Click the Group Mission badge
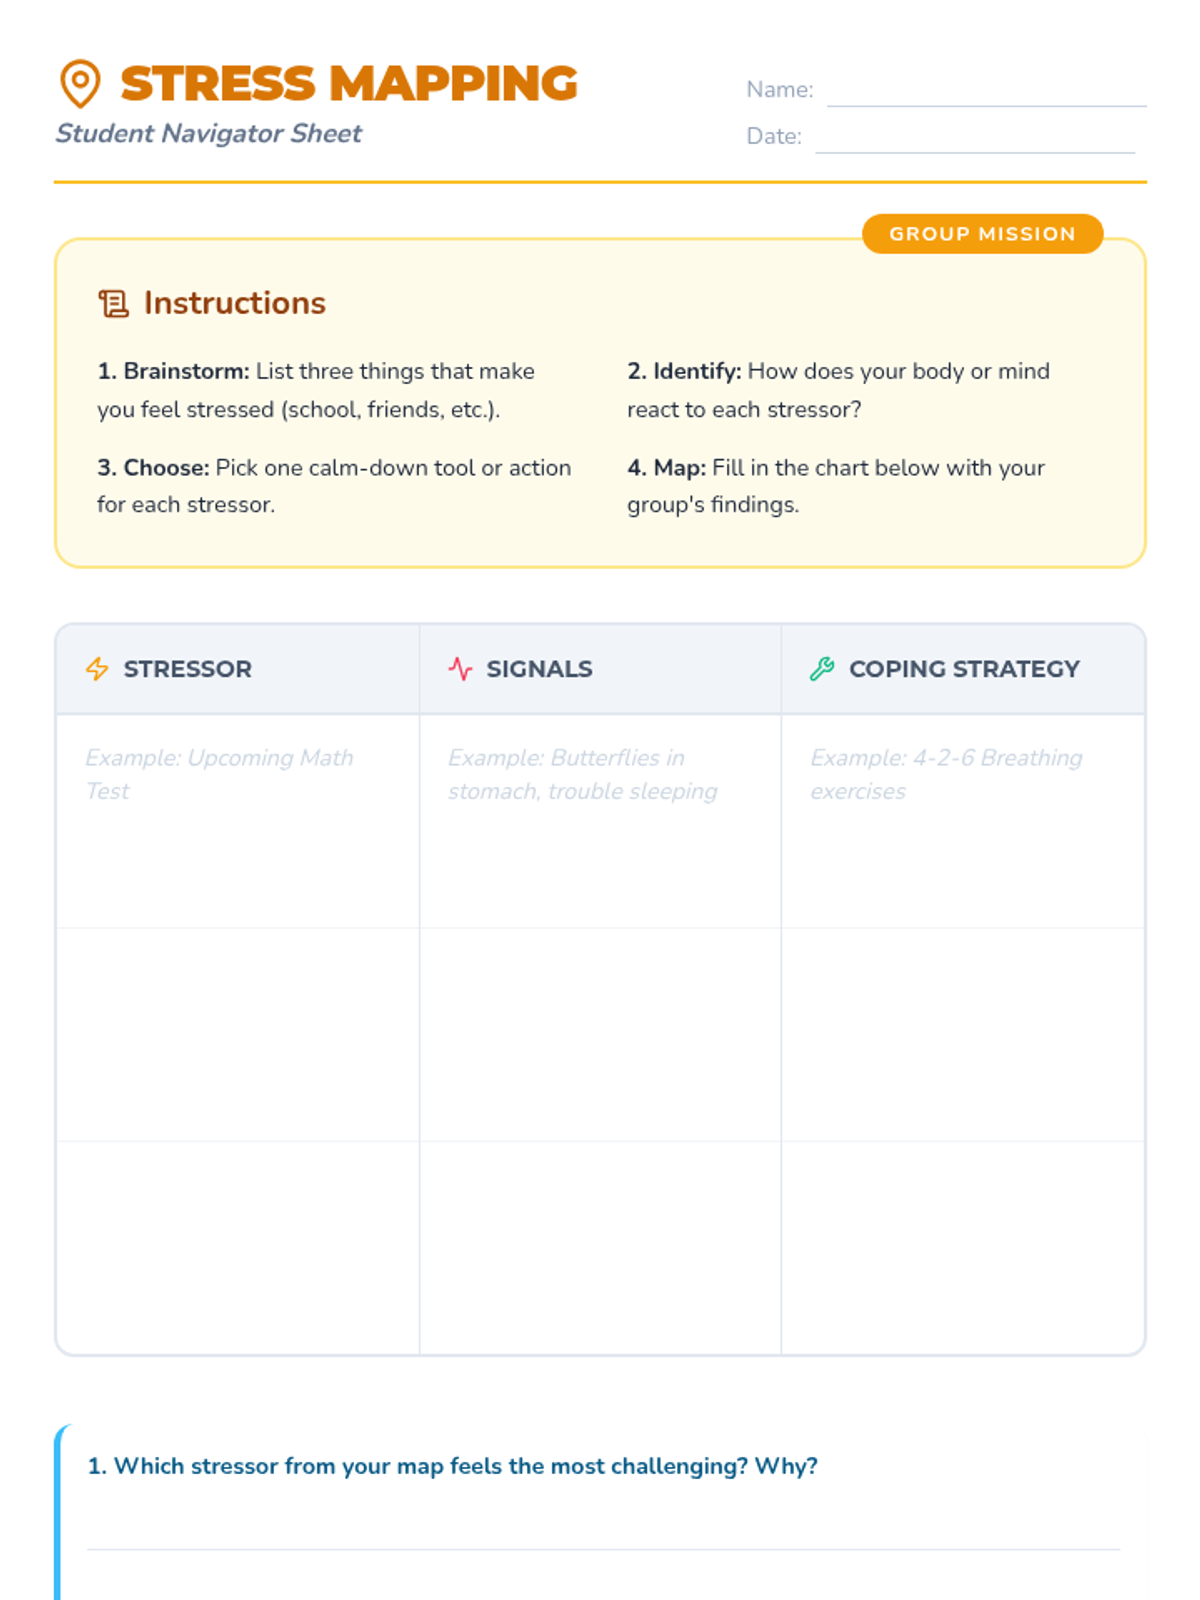The image size is (1200, 1600). [982, 234]
